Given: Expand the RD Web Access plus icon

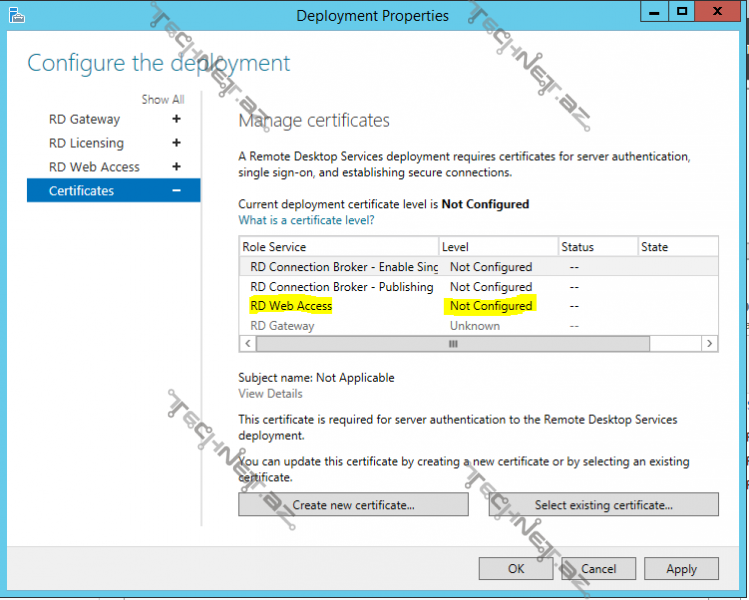Looking at the screenshot, I should (177, 167).
